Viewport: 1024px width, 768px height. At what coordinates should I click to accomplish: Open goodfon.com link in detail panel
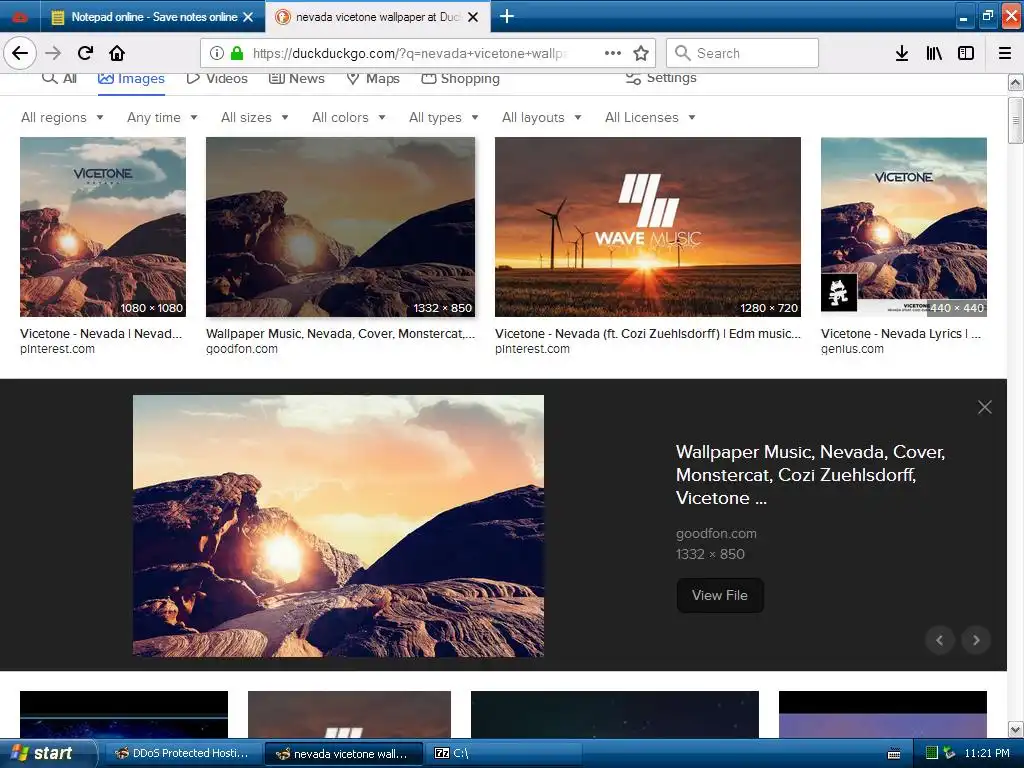tap(716, 534)
